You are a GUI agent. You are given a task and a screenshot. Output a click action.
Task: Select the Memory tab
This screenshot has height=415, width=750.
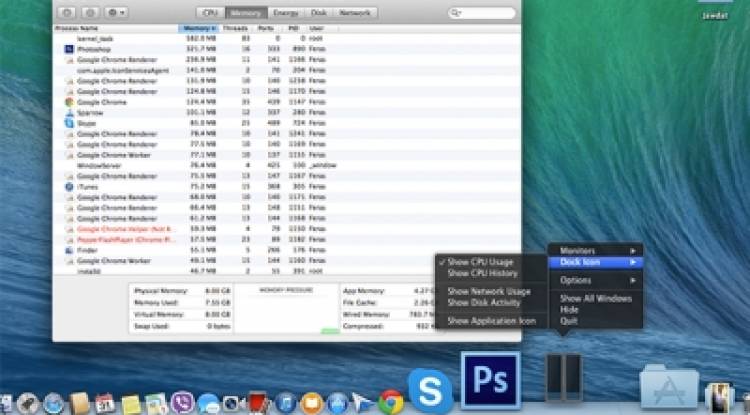tap(246, 13)
